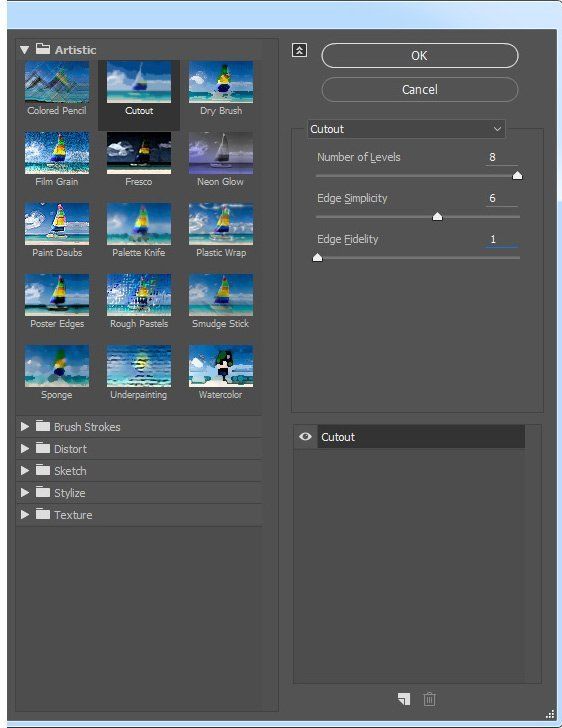Click the Number of Levels value field
Viewport: 562px width, 728px height.
(x=502, y=157)
